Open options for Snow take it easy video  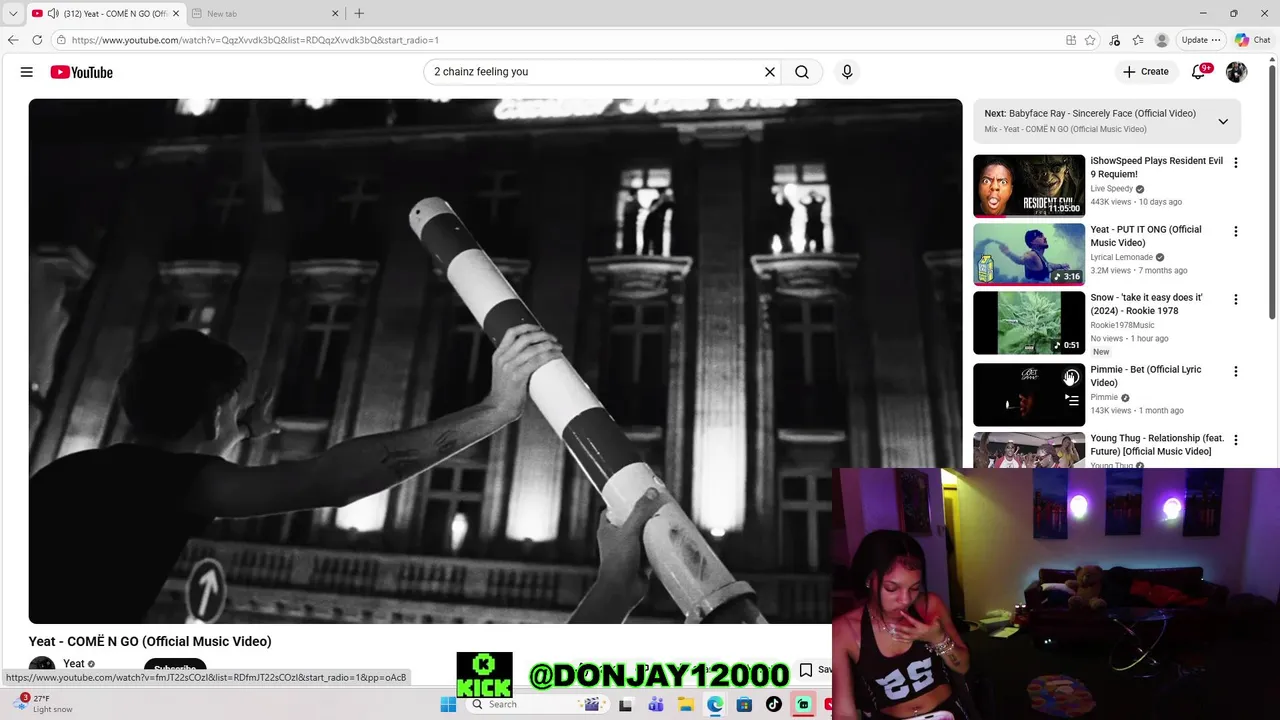1235,300
